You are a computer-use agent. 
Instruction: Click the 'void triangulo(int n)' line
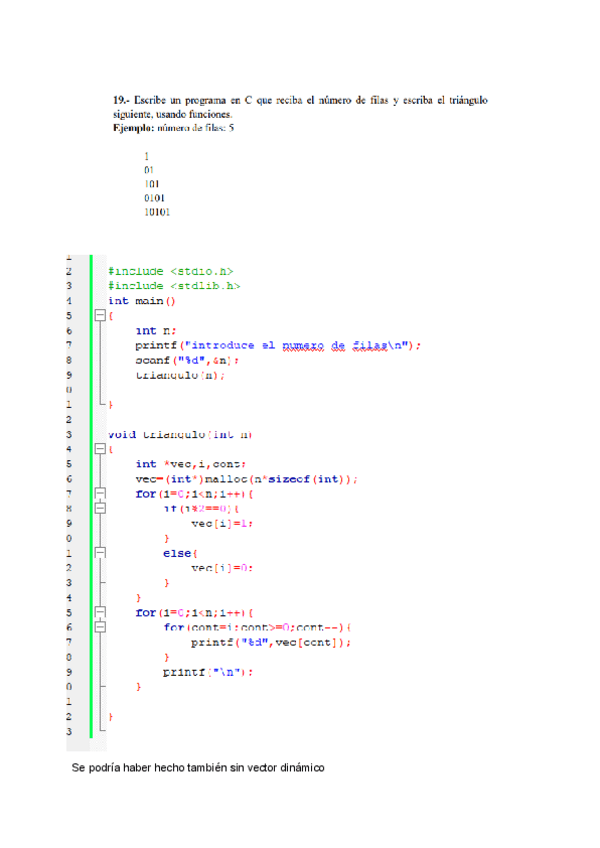click(180, 435)
